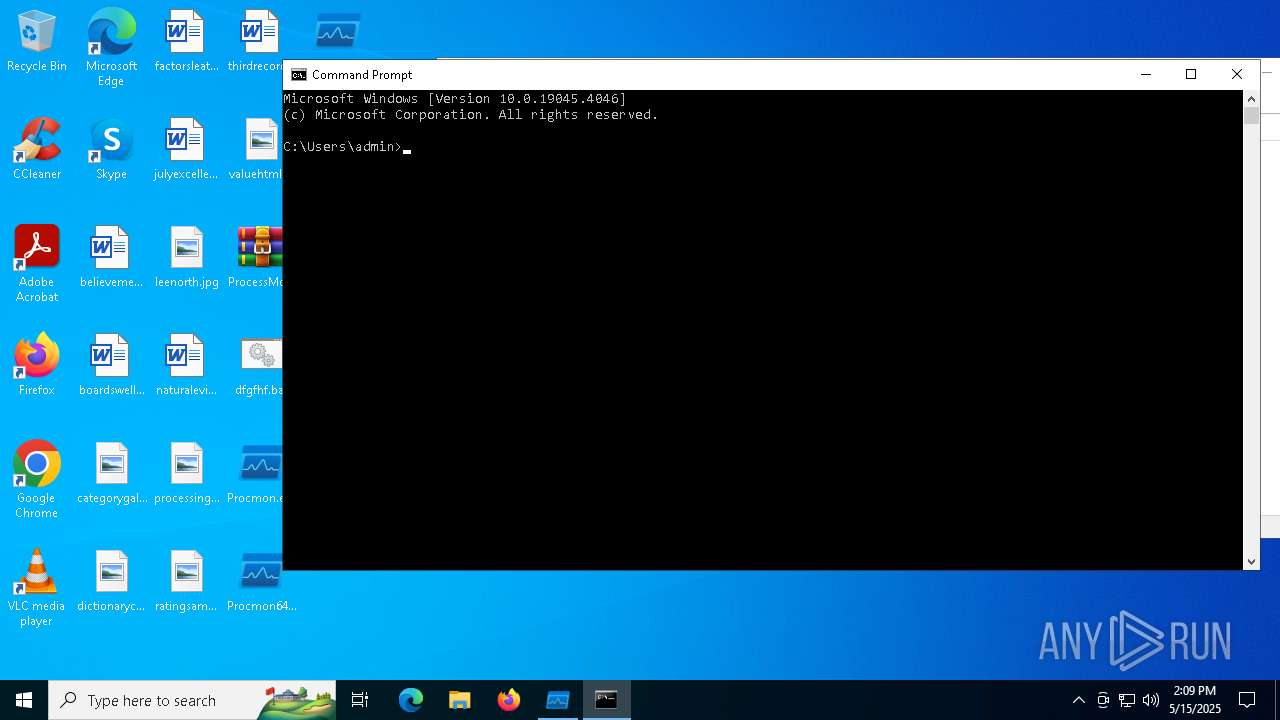1280x720 pixels.
Task: Open File Explorer from taskbar
Action: click(460, 700)
